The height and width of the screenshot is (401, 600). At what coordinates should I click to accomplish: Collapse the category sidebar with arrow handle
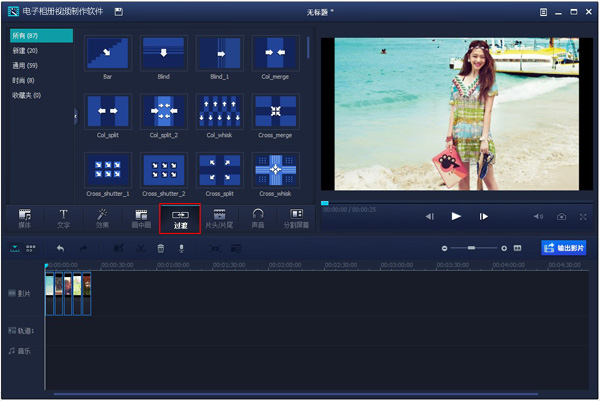pos(76,116)
